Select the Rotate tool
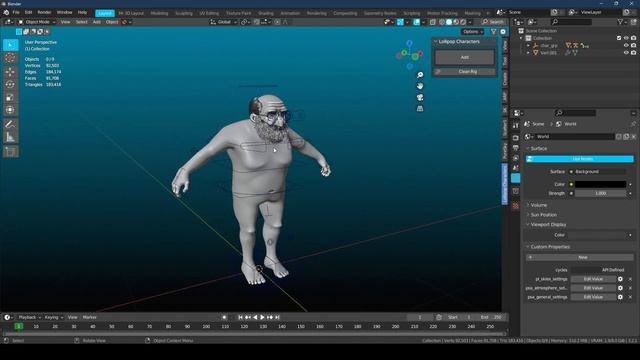Image resolution: width=640 pixels, height=360 pixels. pyautogui.click(x=11, y=84)
